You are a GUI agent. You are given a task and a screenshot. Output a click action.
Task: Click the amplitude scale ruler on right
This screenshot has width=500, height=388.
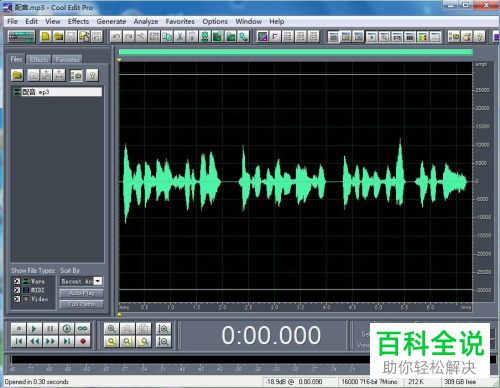pyautogui.click(x=483, y=182)
